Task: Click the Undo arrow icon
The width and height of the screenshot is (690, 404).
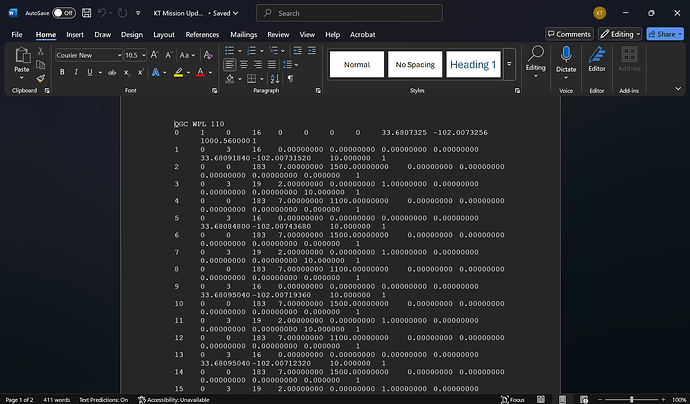Action: pyautogui.click(x=102, y=13)
